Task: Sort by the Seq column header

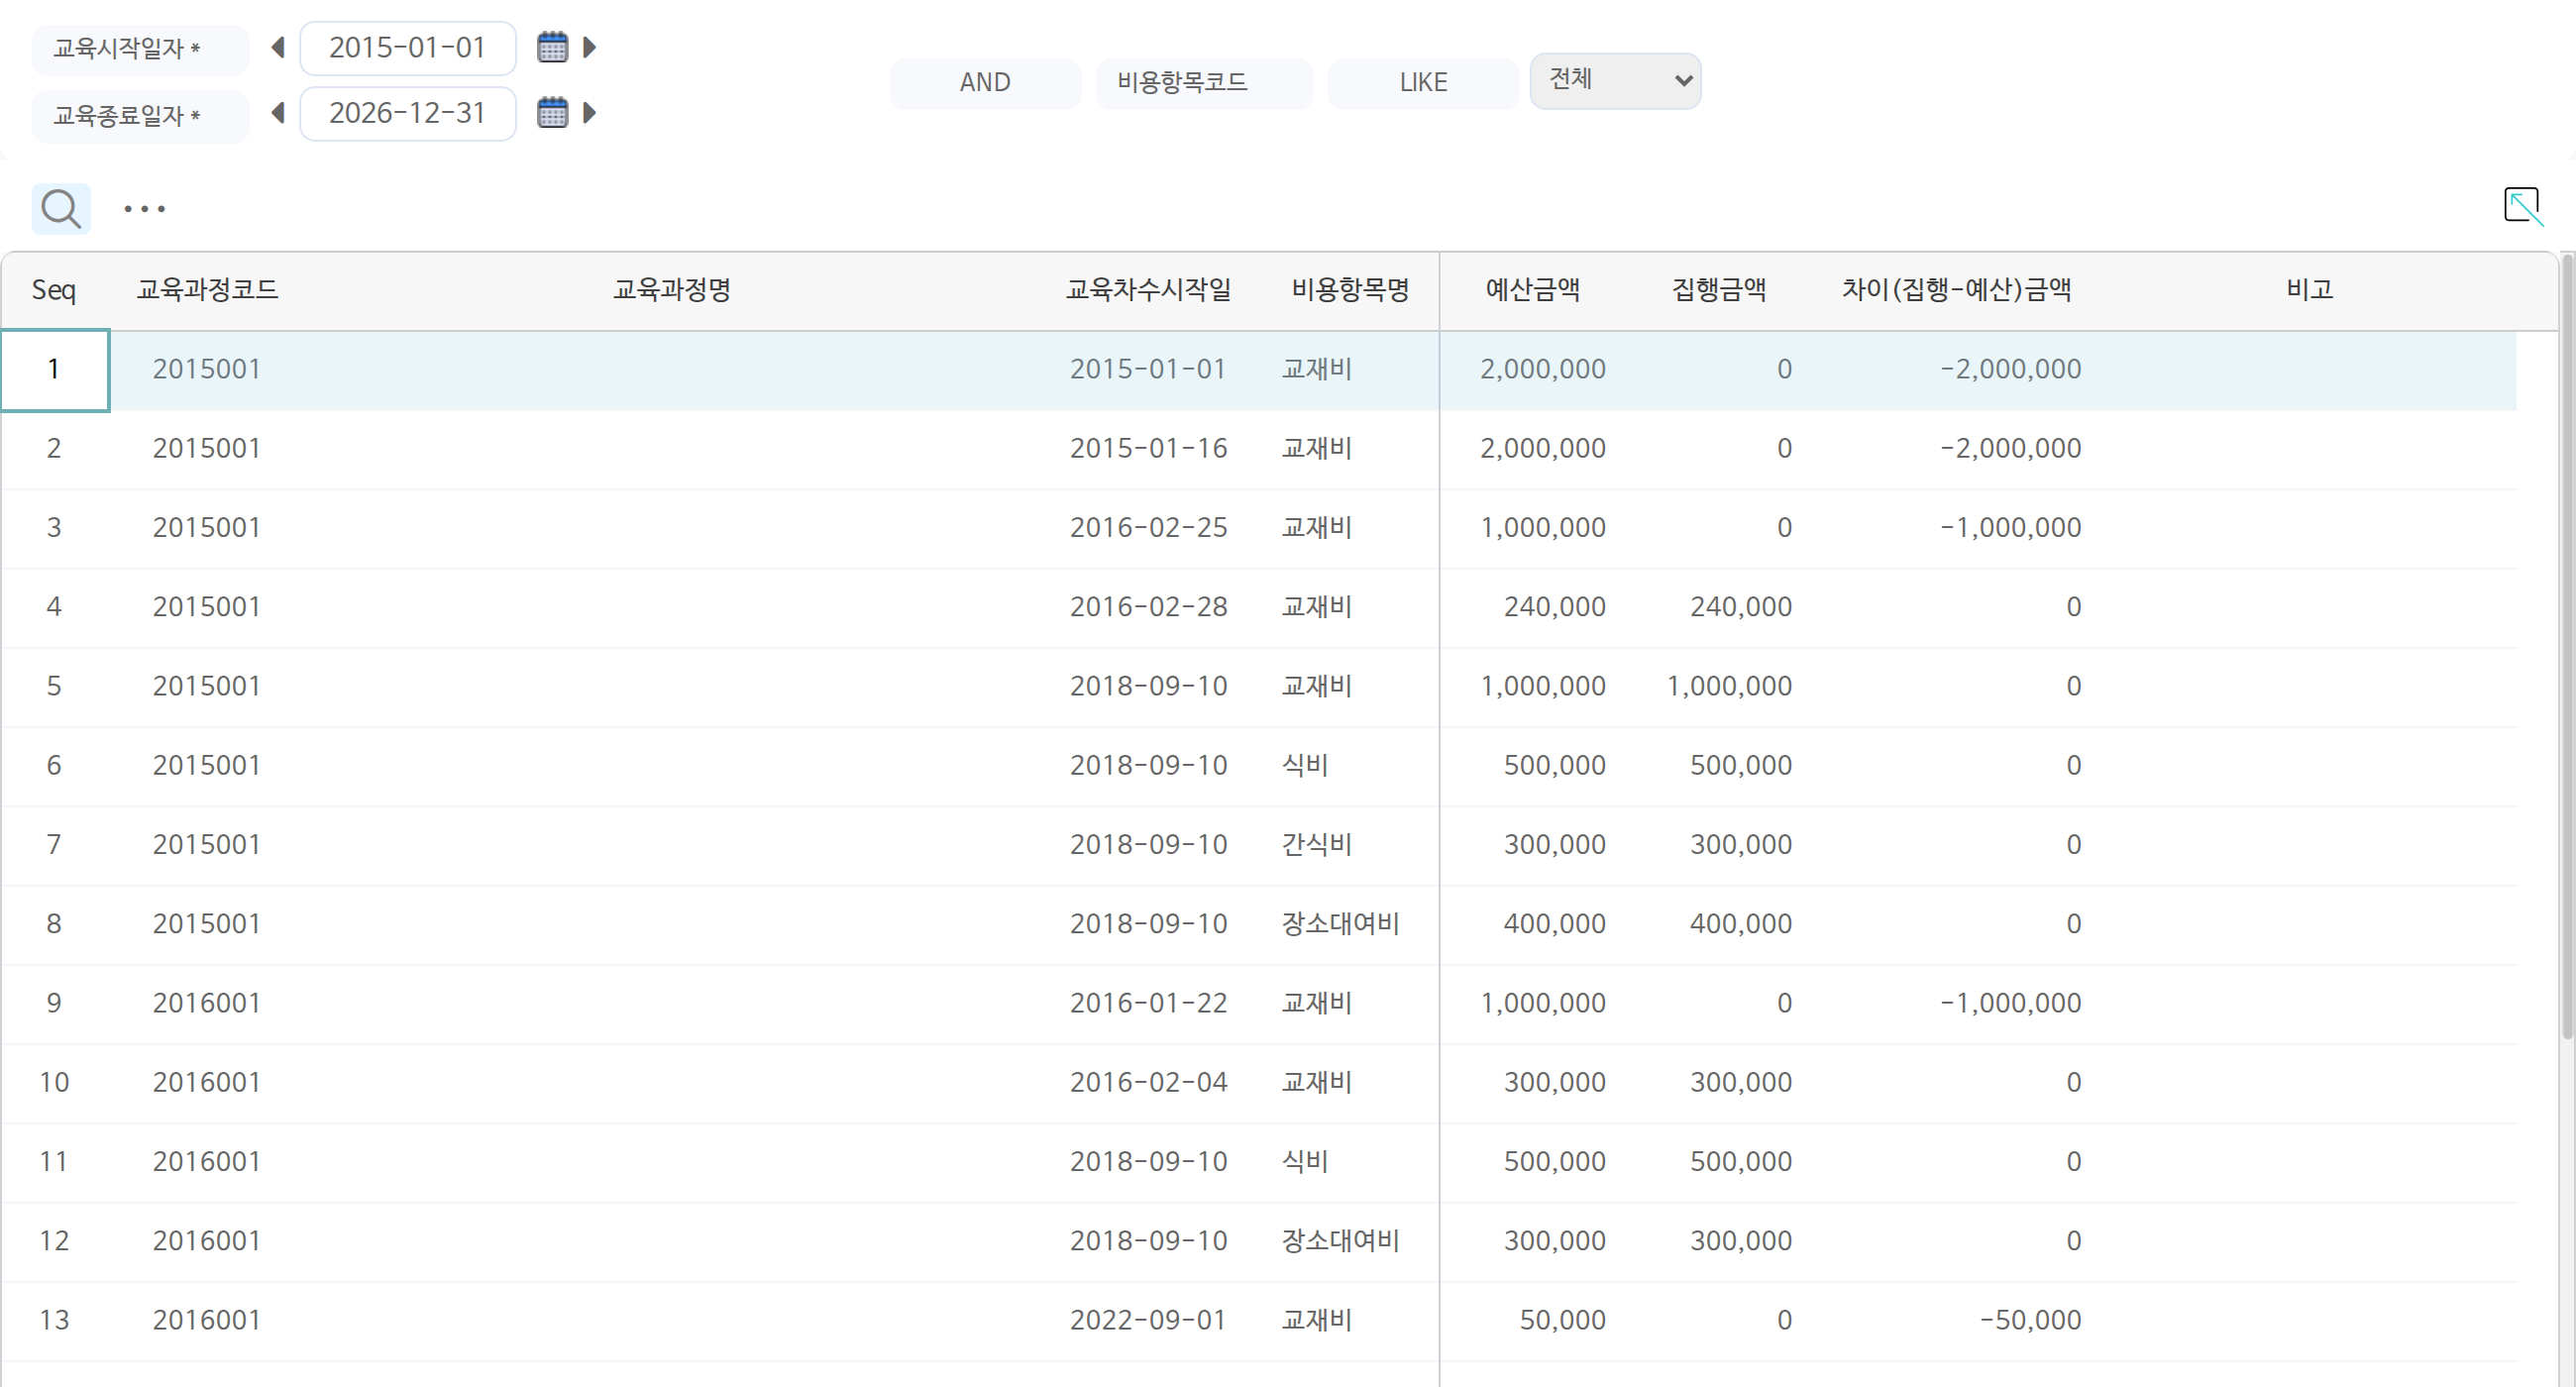Action: point(54,290)
